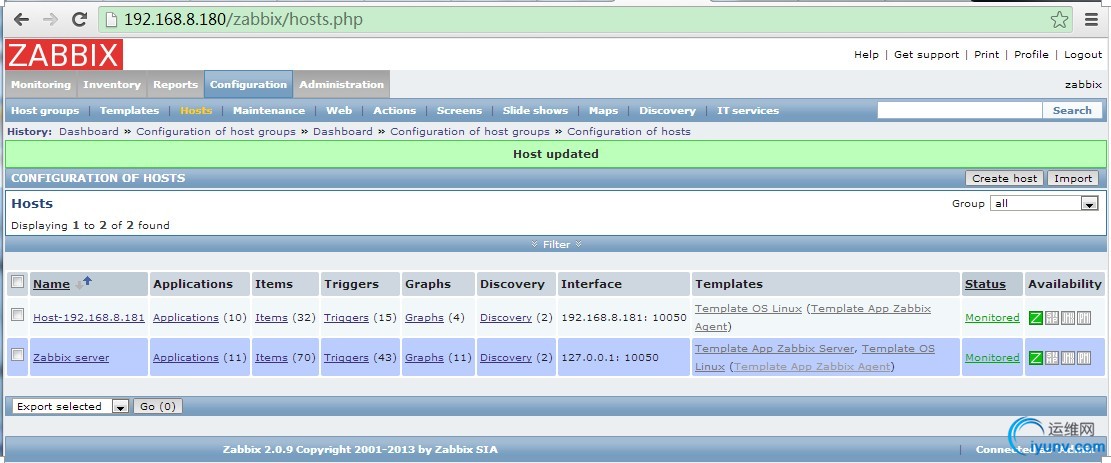Select the Configuration main tab
This screenshot has width=1111, height=463.
pos(249,84)
